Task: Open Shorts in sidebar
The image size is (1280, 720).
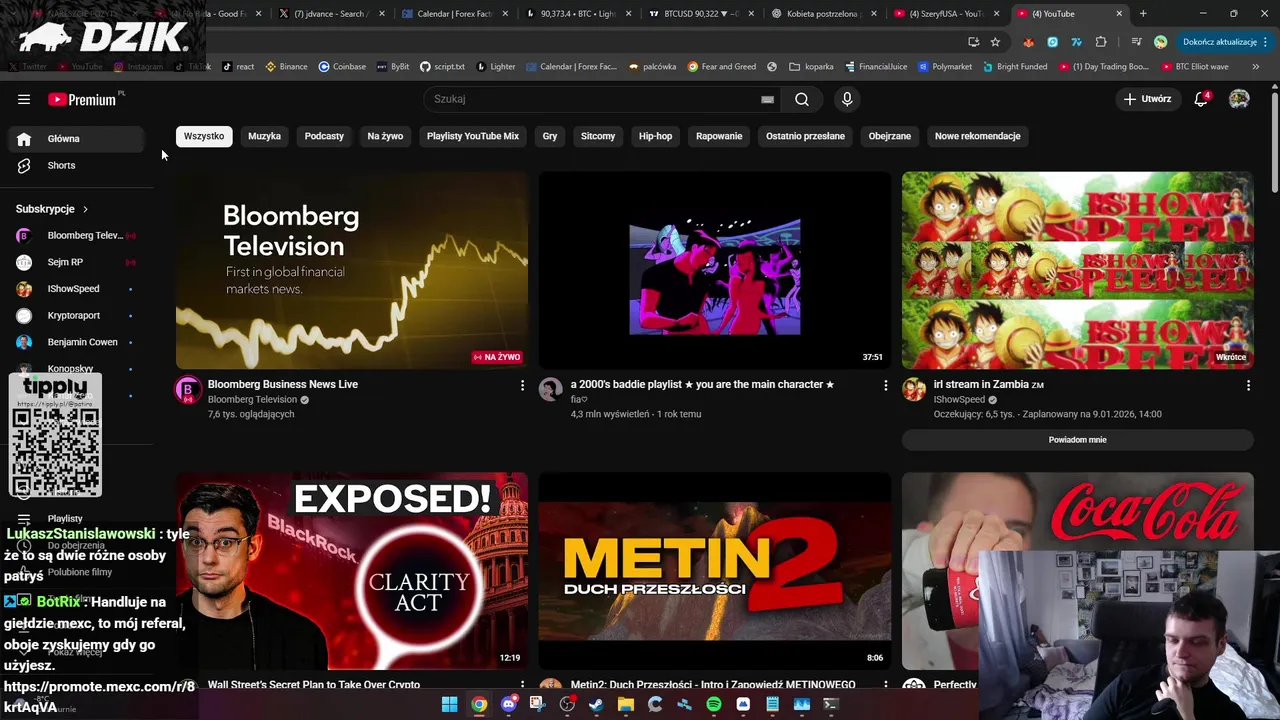Action: point(78,165)
